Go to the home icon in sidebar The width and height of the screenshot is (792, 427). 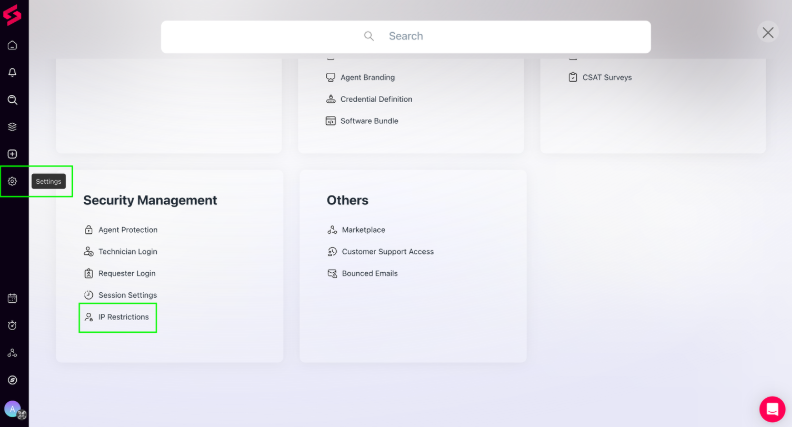pos(13,45)
